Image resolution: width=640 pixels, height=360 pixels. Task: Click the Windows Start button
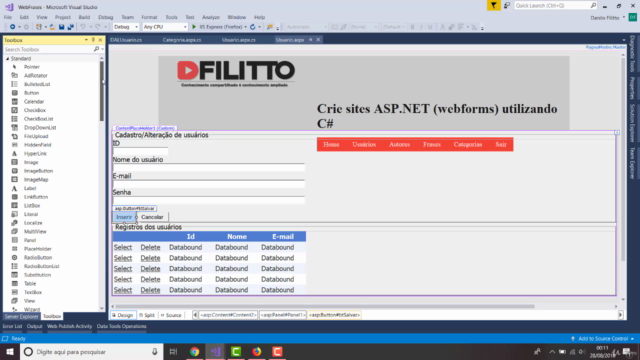point(10,351)
